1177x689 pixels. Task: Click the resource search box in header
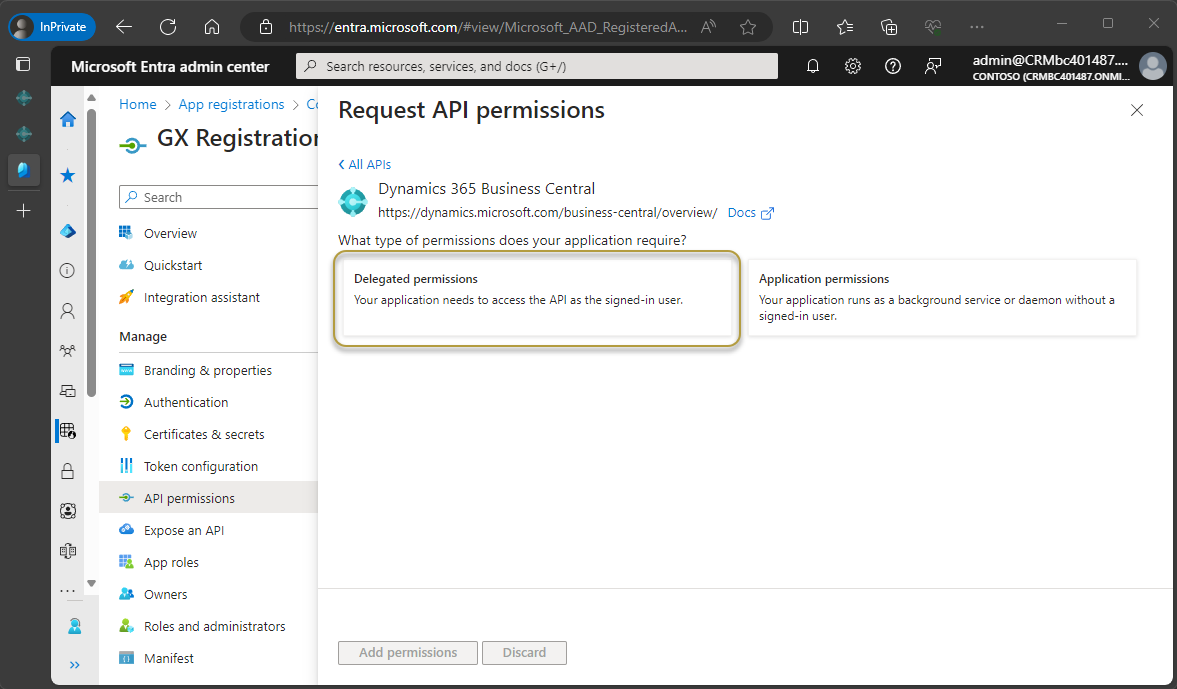coord(537,66)
